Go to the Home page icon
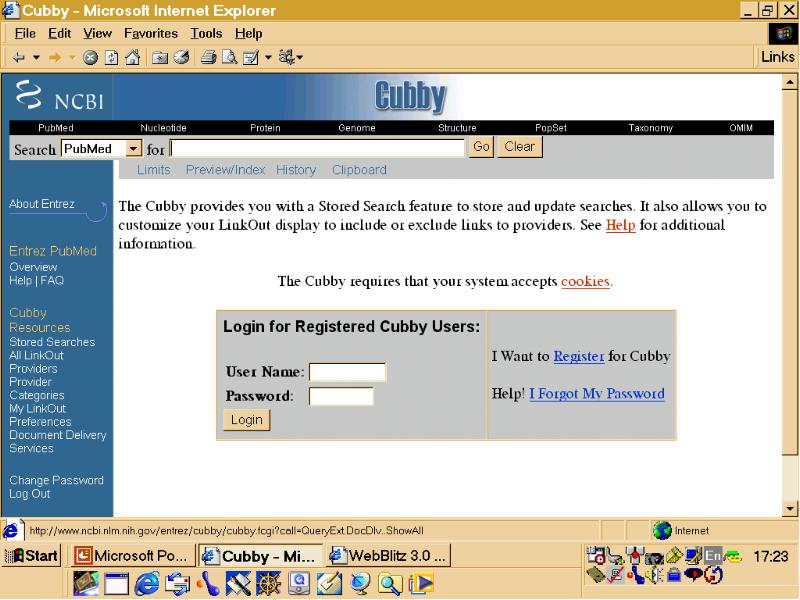800x600 pixels. coord(133,58)
